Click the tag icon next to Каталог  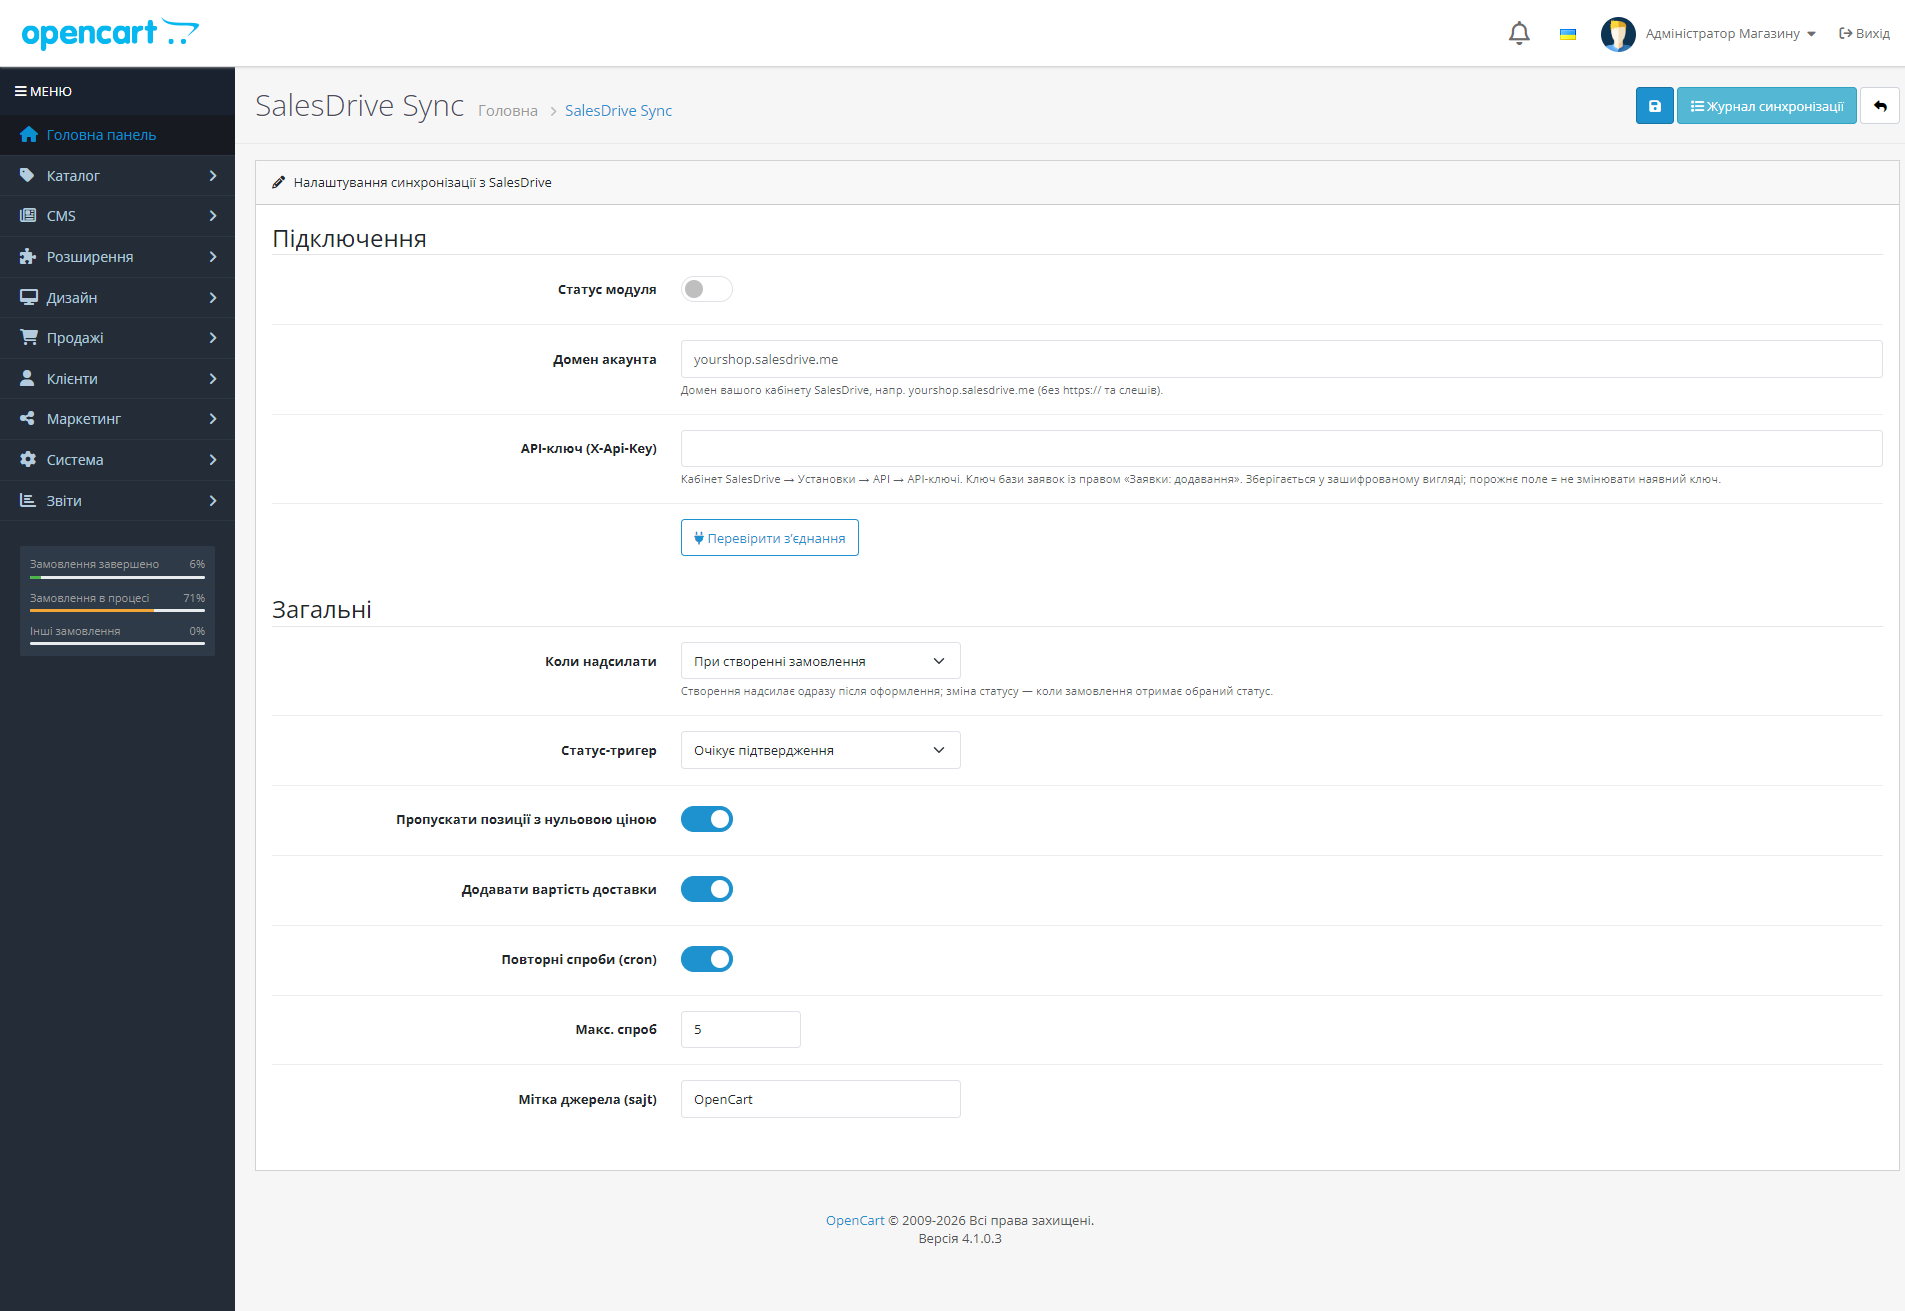(x=28, y=175)
